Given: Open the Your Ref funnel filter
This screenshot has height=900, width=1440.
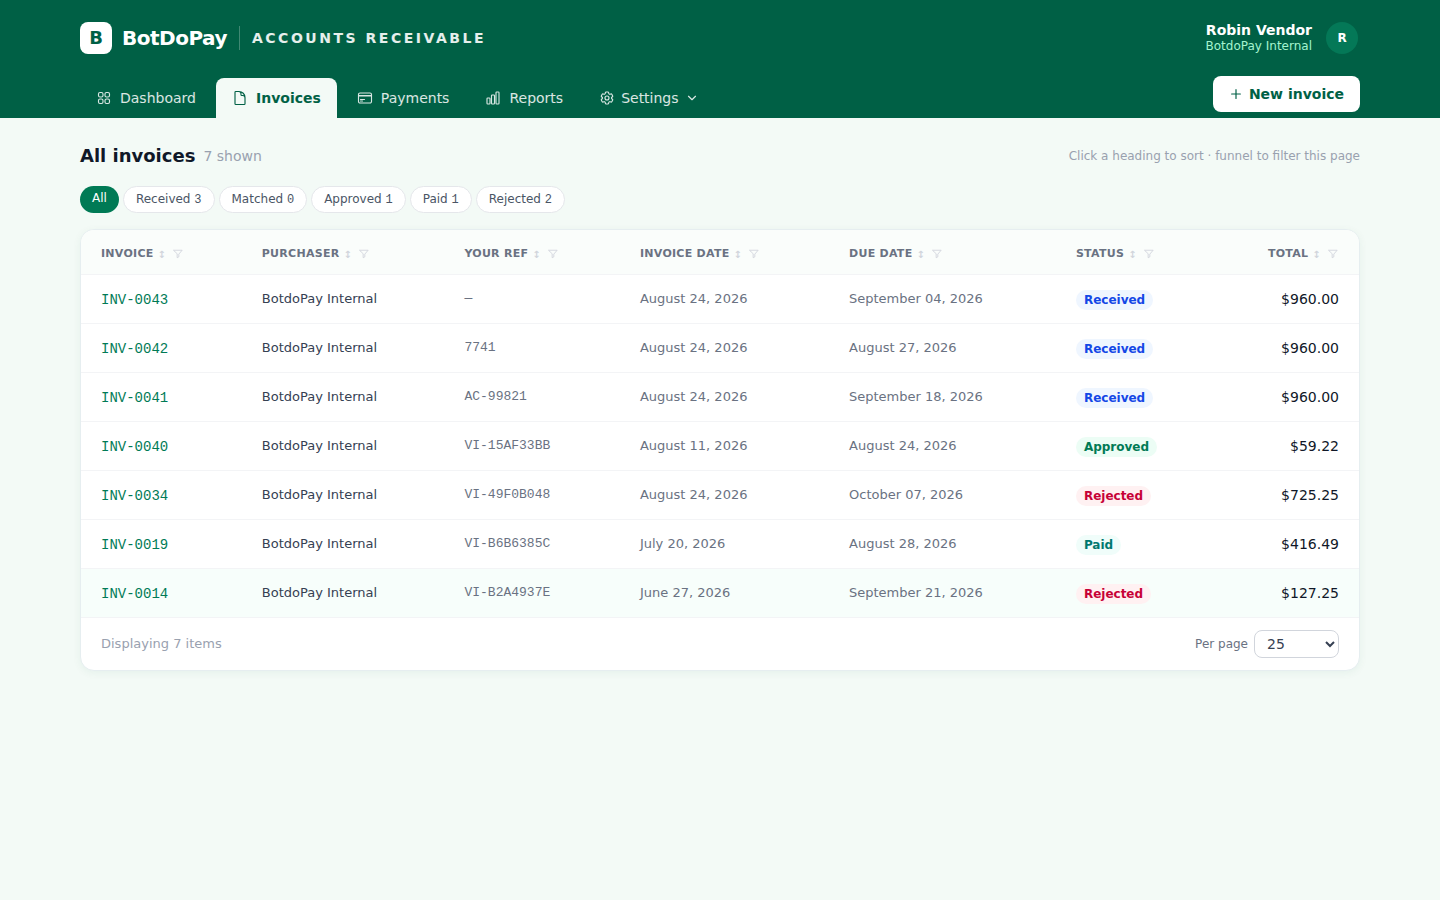Looking at the screenshot, I should [553, 254].
